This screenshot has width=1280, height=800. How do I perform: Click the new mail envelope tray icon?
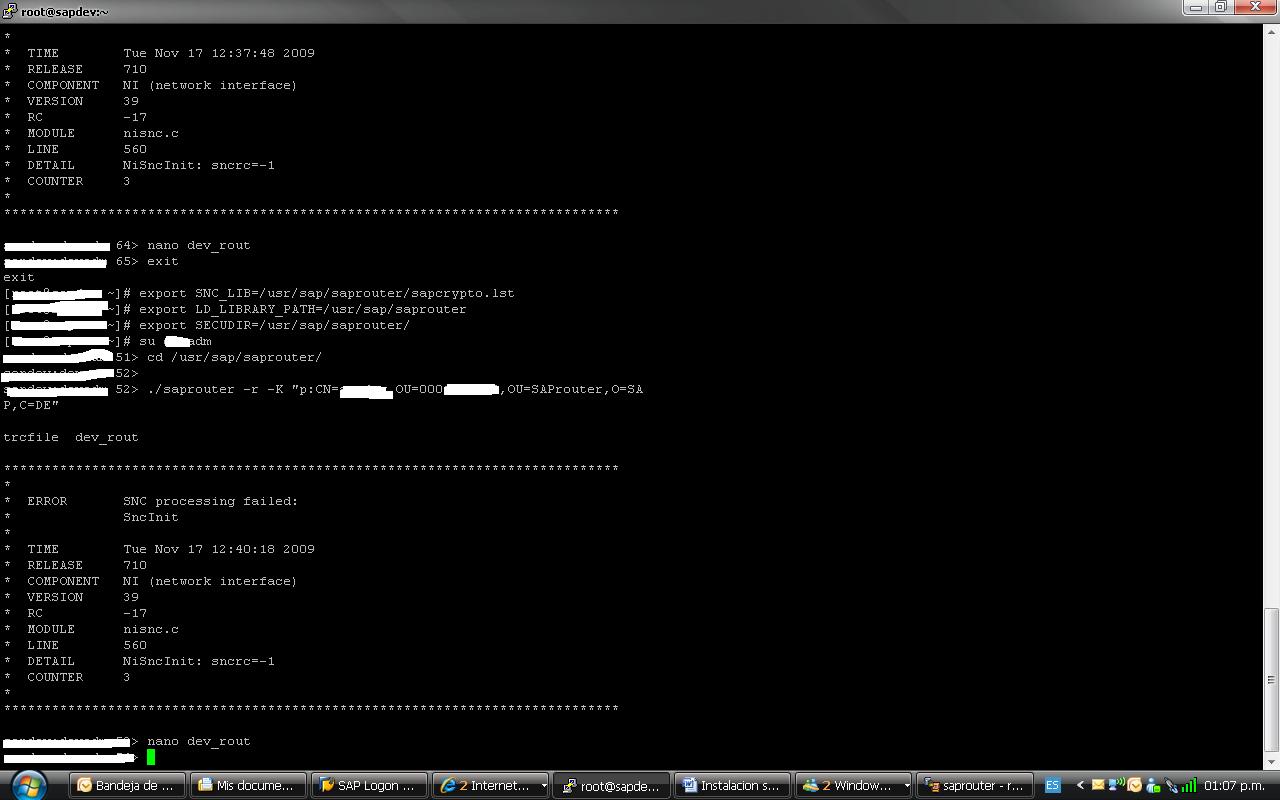coord(1098,785)
